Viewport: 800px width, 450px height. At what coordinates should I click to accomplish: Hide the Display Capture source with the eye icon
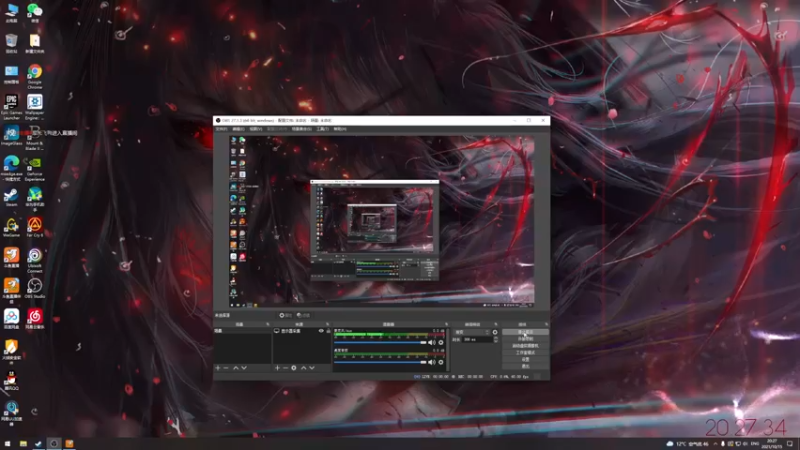click(321, 331)
